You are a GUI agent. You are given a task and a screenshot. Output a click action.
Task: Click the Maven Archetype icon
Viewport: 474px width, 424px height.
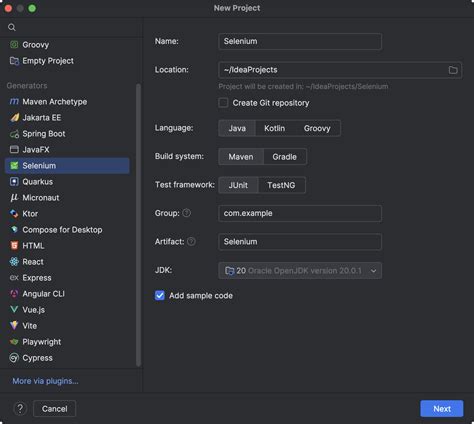(14, 101)
